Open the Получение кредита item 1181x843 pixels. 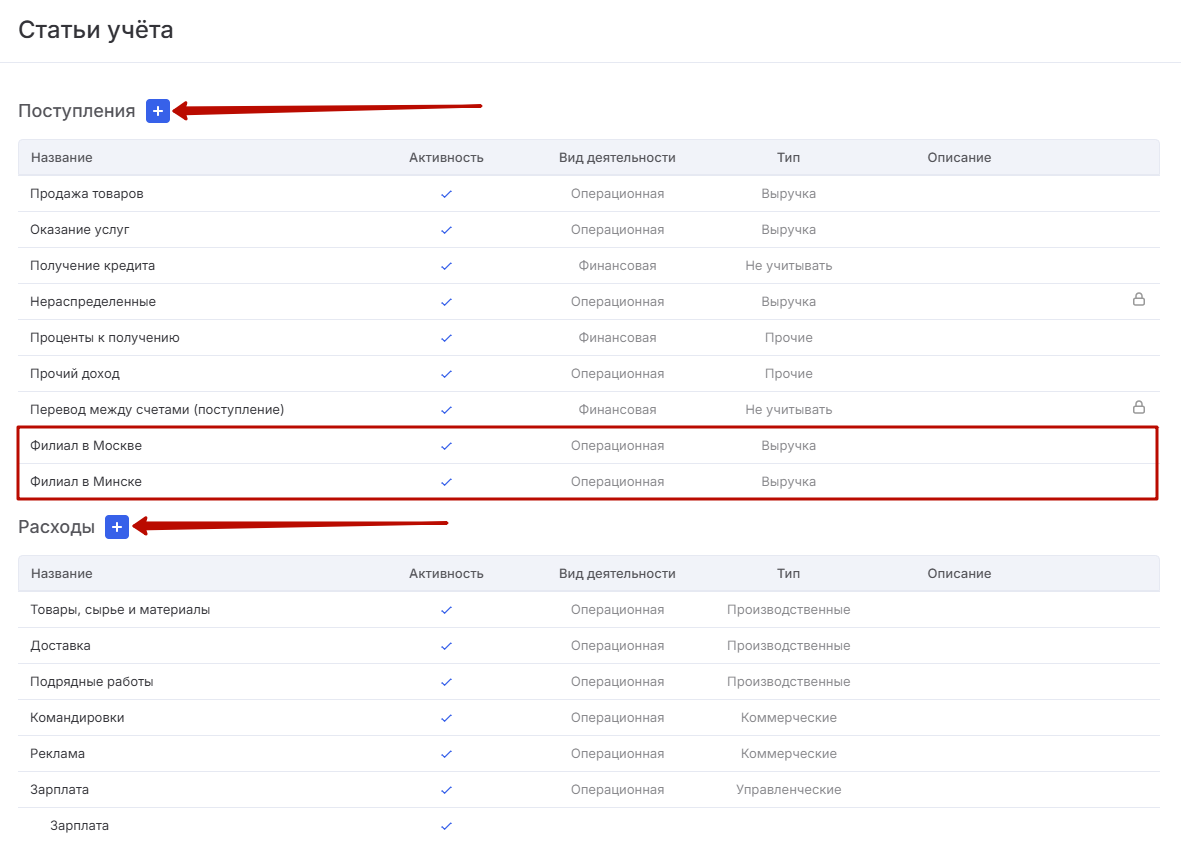point(93,266)
